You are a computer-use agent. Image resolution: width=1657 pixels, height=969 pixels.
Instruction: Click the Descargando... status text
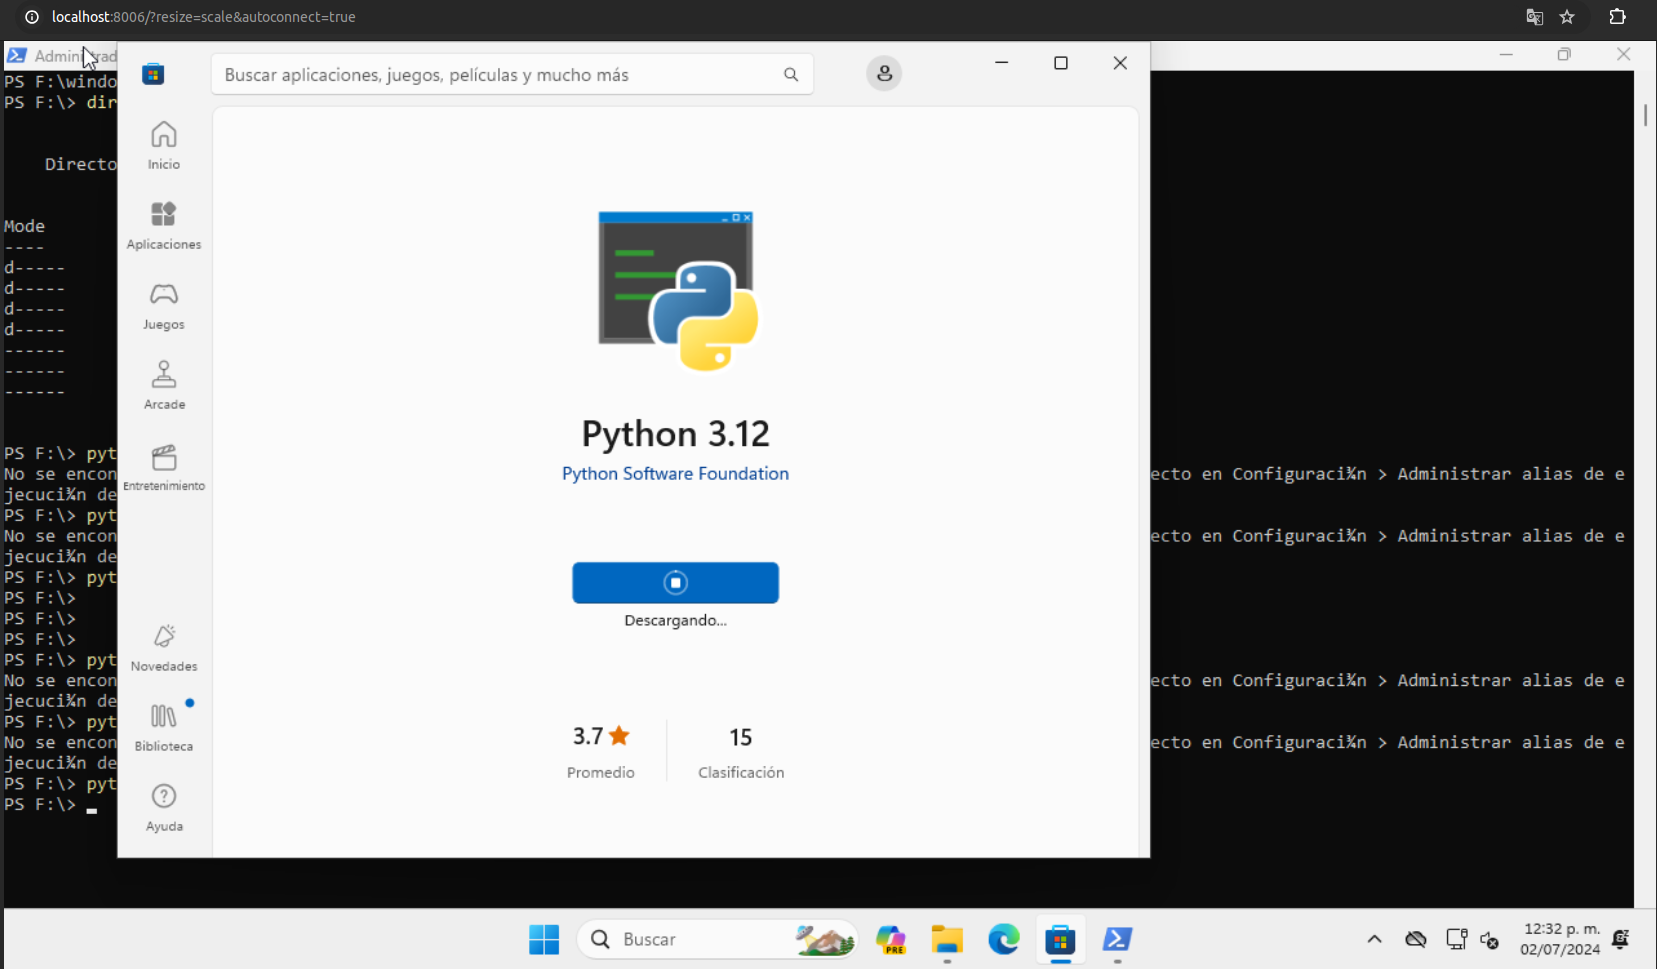pyautogui.click(x=675, y=621)
